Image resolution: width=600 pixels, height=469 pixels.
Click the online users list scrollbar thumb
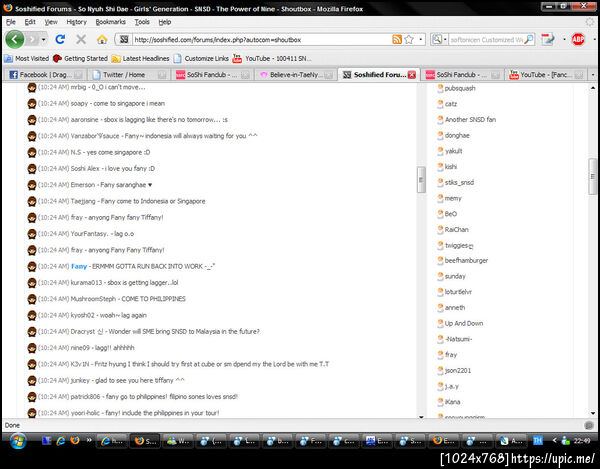click(x=592, y=176)
